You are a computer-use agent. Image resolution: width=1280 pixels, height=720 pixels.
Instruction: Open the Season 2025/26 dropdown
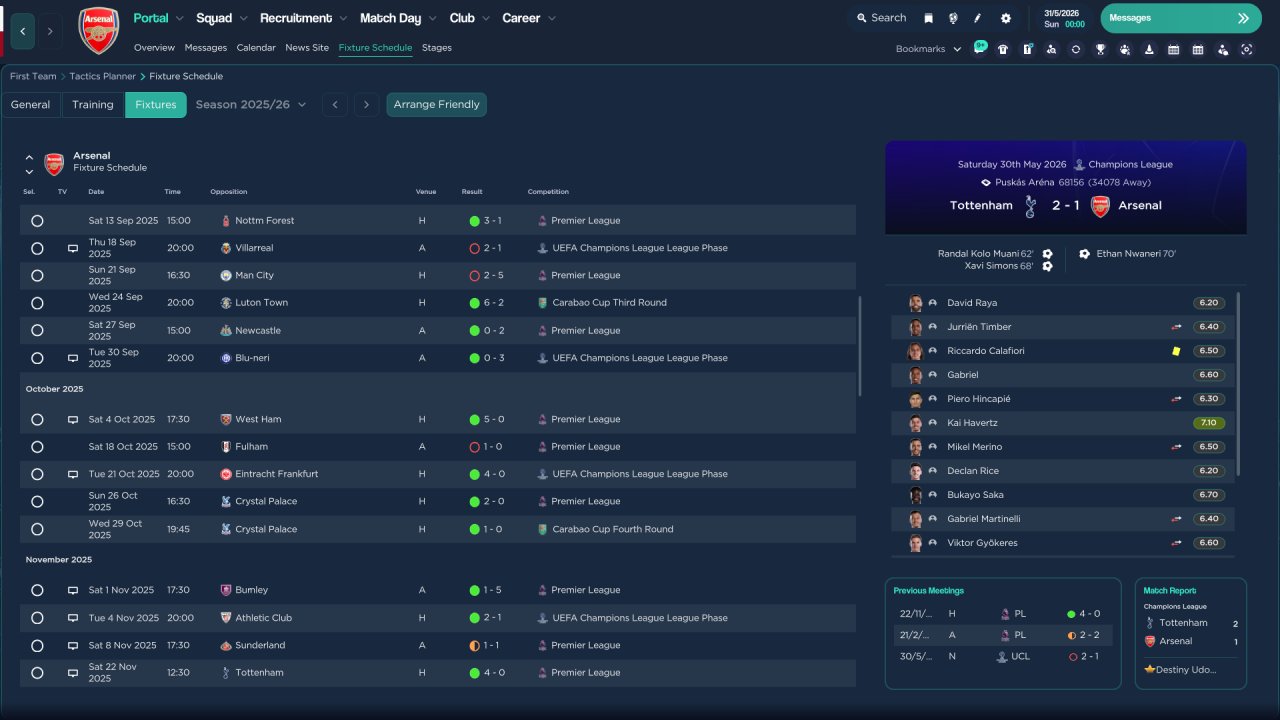251,105
